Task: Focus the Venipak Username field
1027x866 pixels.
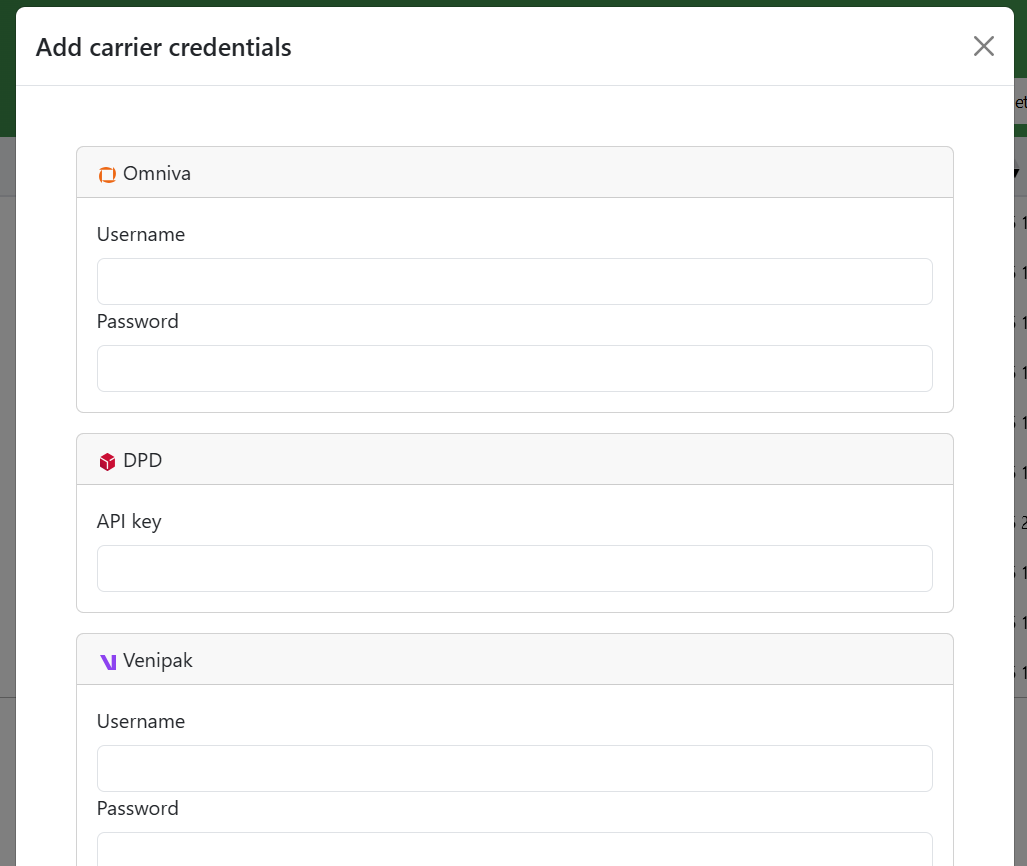Action: pyautogui.click(x=515, y=768)
